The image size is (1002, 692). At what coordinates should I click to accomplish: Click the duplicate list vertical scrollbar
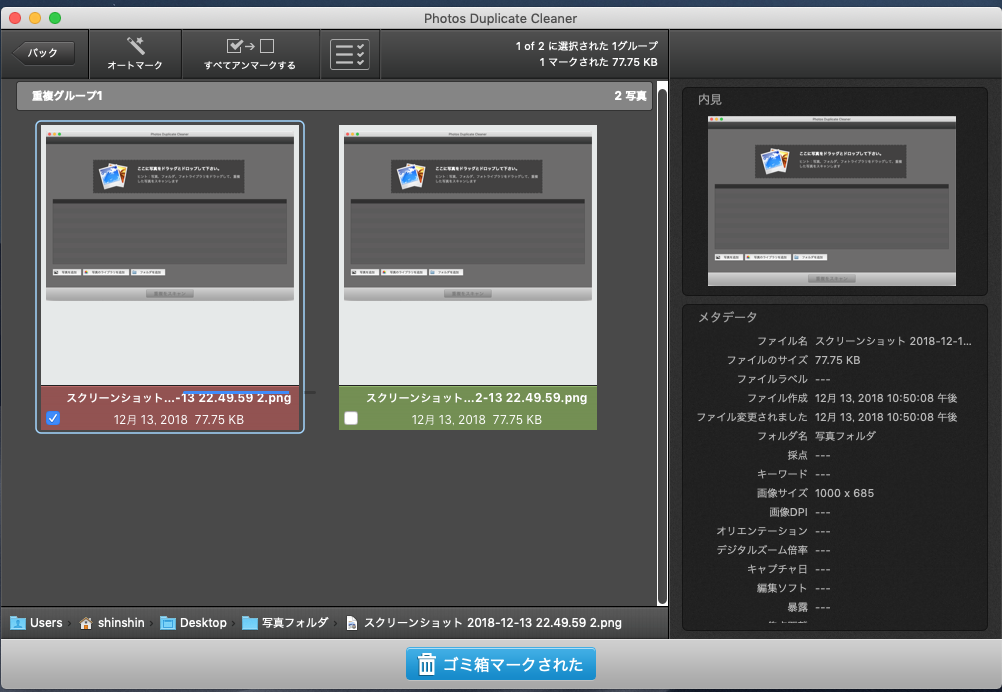[662, 345]
